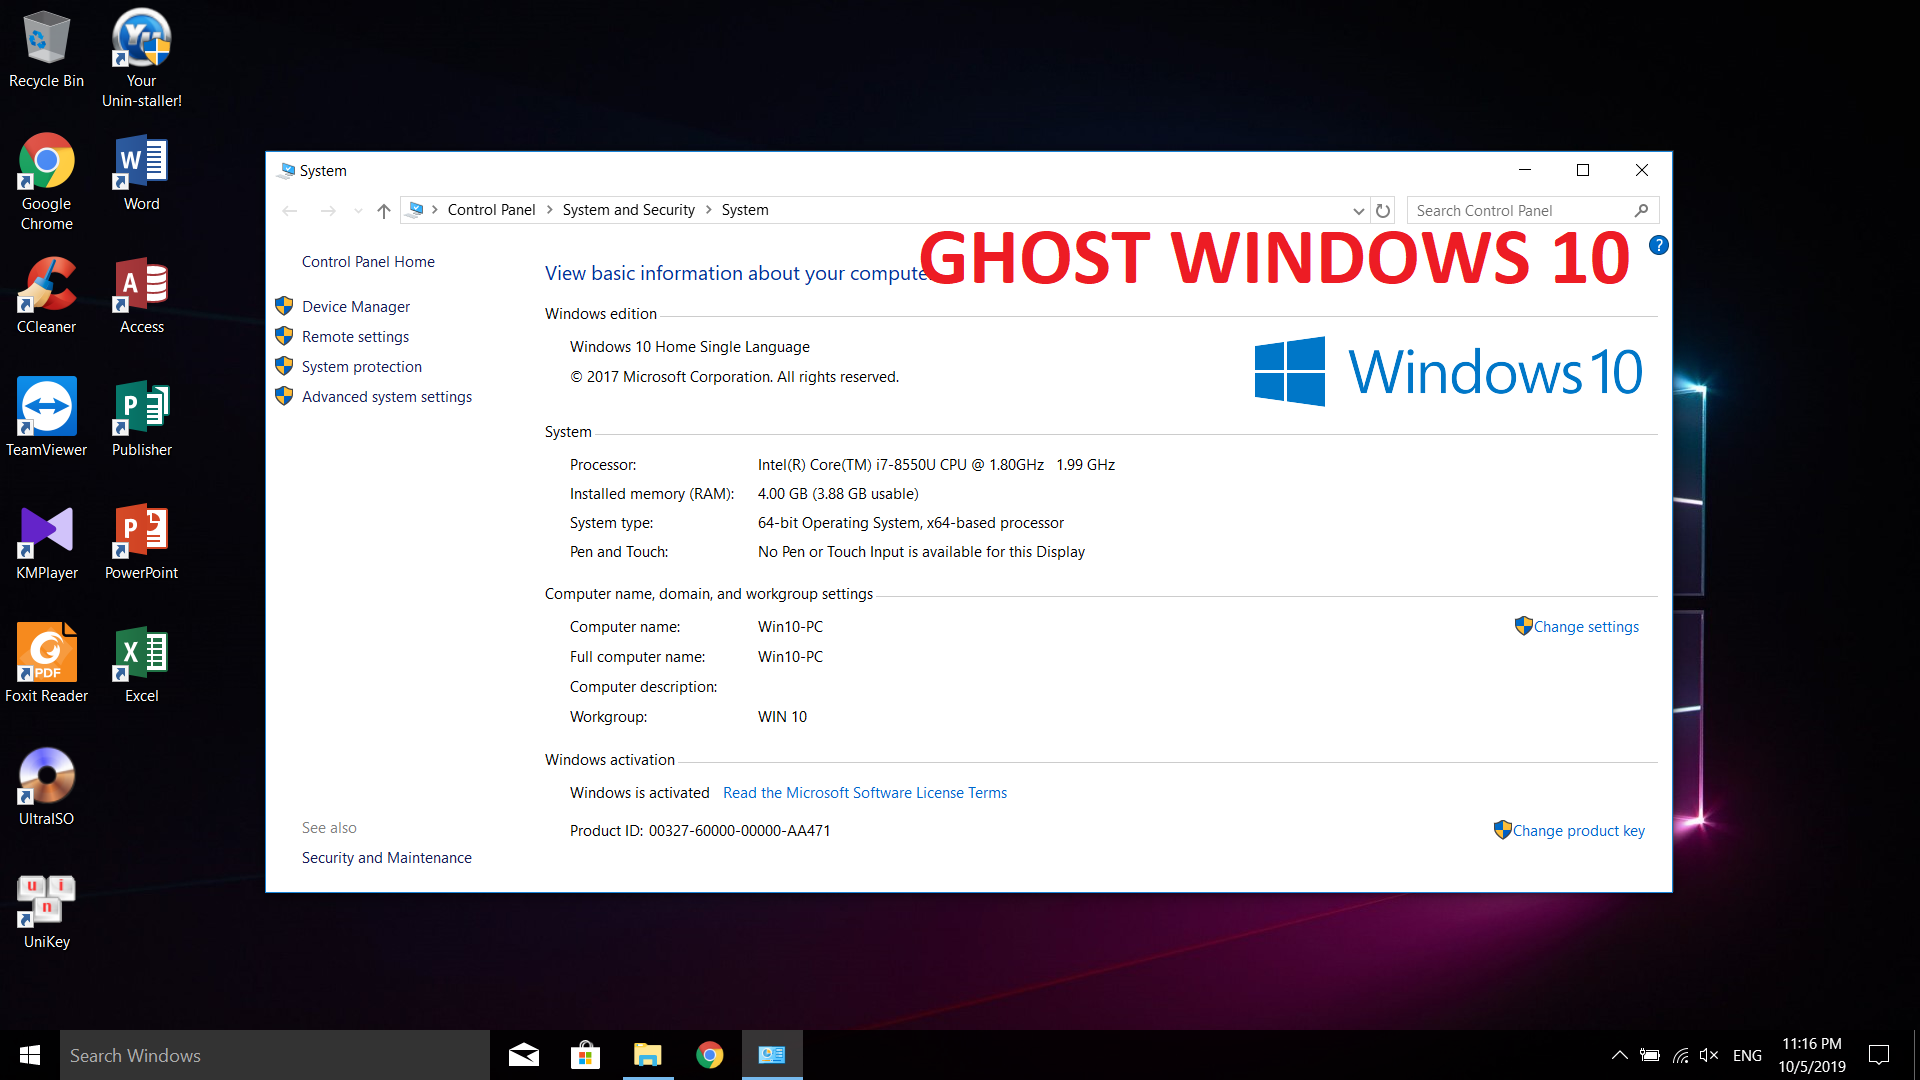Select the Excel desktop shortcut

pyautogui.click(x=141, y=665)
